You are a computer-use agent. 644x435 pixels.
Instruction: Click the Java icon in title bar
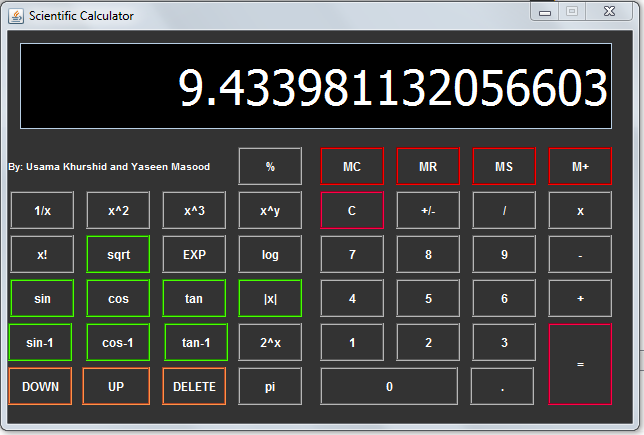click(x=16, y=16)
